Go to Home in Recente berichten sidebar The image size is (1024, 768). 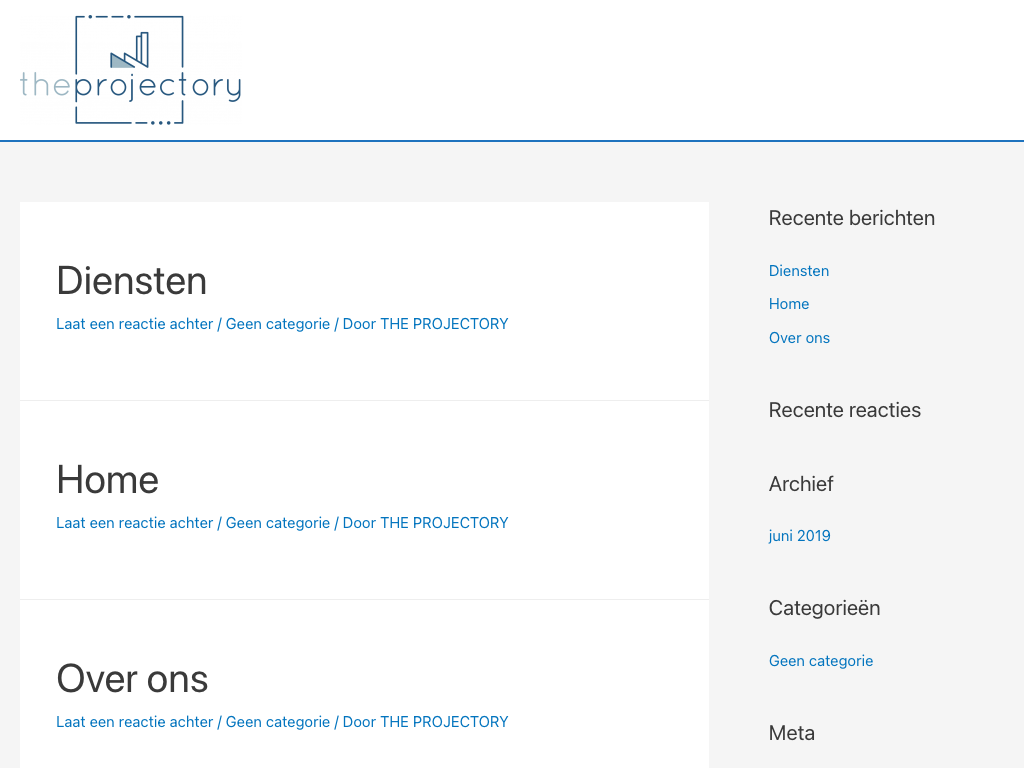point(789,304)
